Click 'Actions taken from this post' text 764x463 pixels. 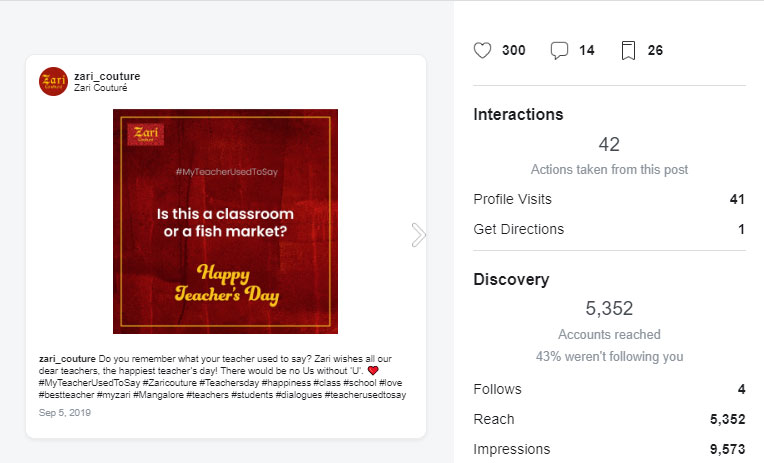(x=609, y=170)
